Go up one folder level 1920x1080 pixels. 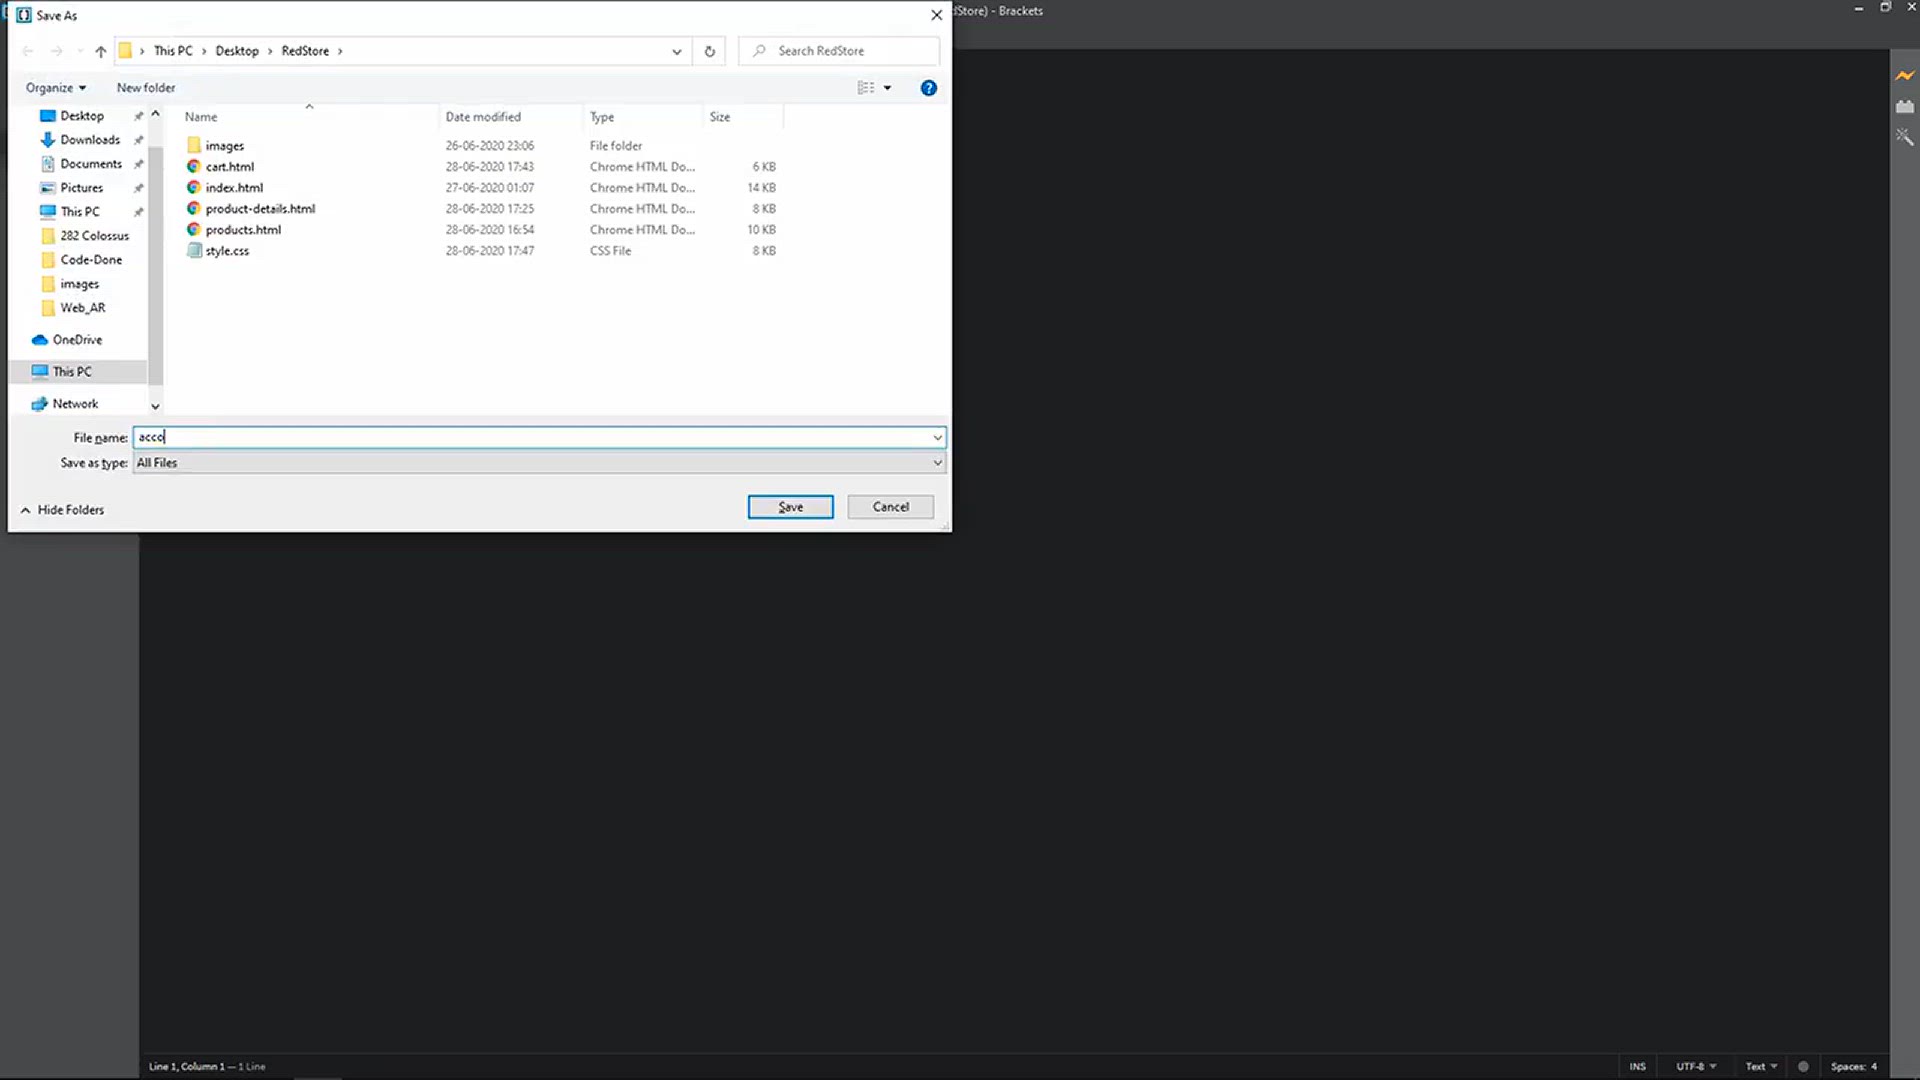pos(100,51)
